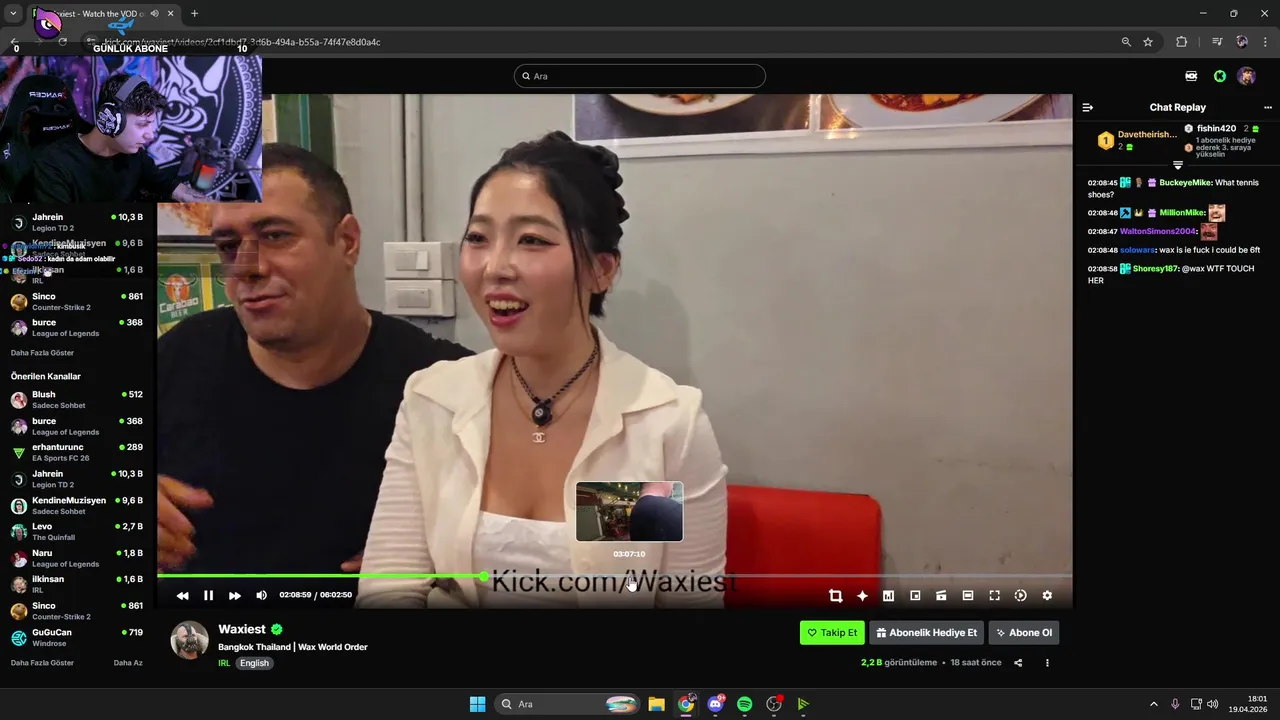Open the GuGuCan channel in the sidebar
The height and width of the screenshot is (720, 1280).
(78, 638)
